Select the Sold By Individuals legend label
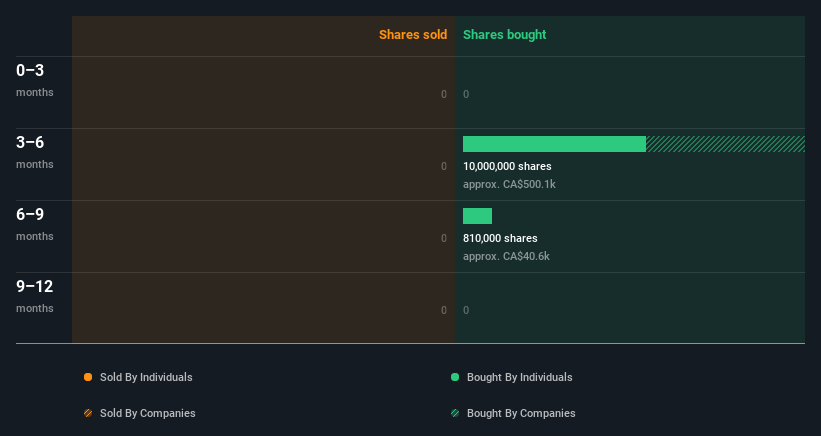The width and height of the screenshot is (821, 436). pos(146,377)
